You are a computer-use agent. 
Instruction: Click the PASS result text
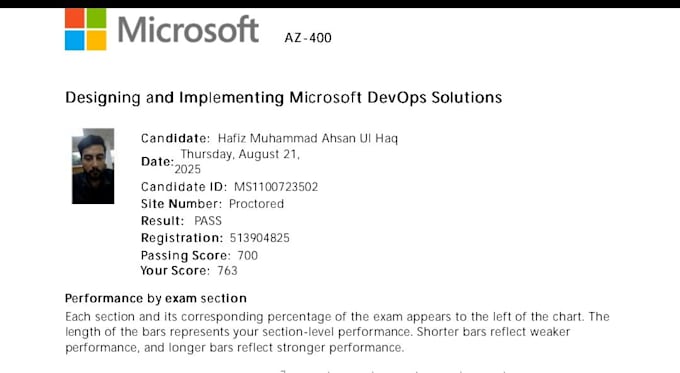coord(208,221)
